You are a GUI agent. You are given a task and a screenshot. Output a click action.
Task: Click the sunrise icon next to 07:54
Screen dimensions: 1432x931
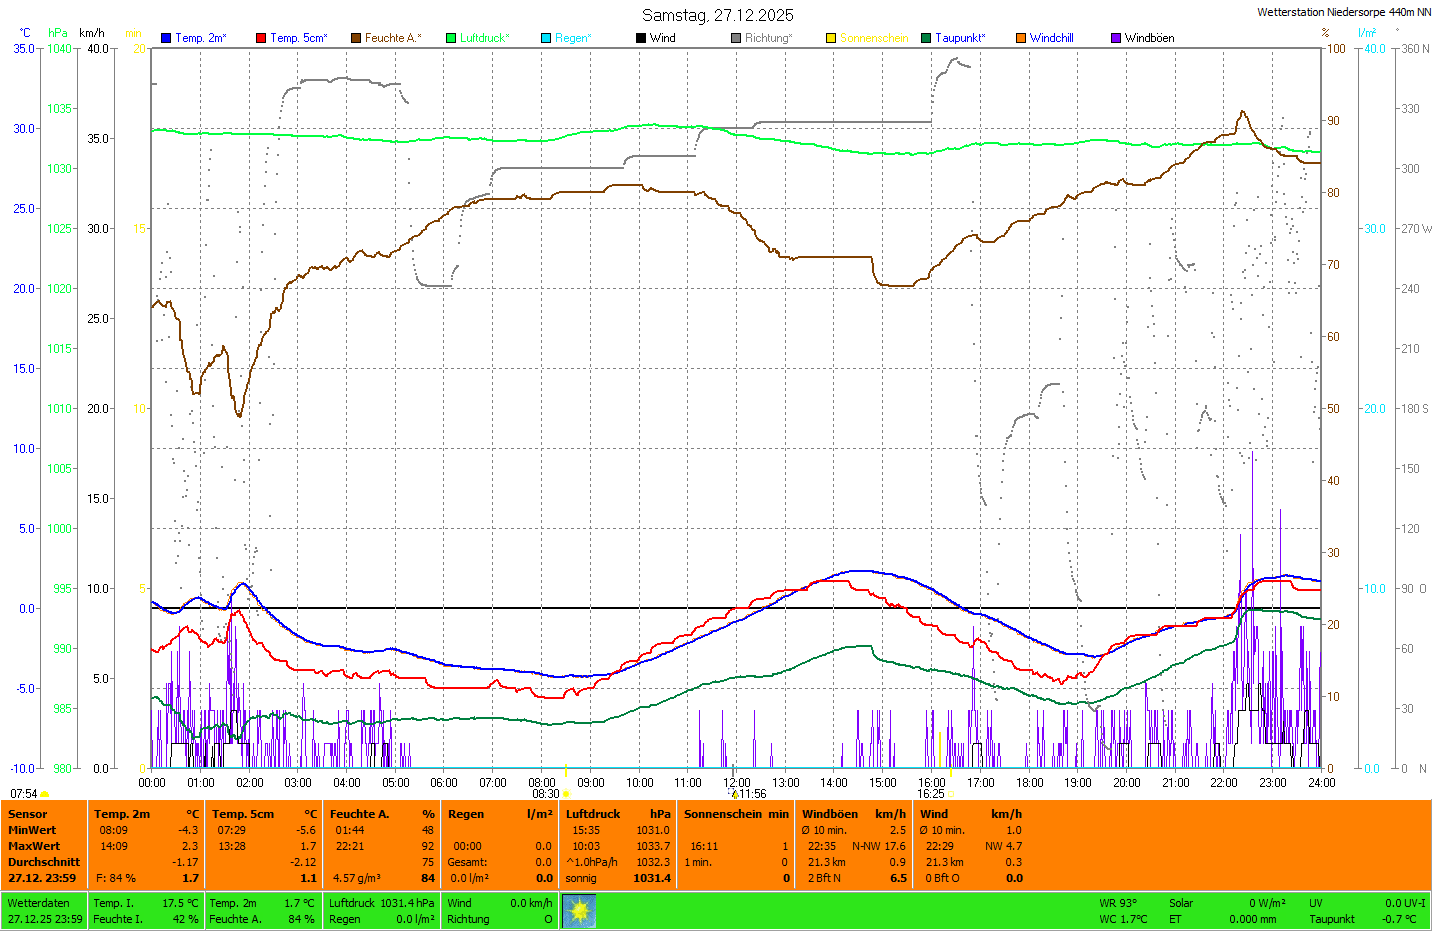point(45,794)
